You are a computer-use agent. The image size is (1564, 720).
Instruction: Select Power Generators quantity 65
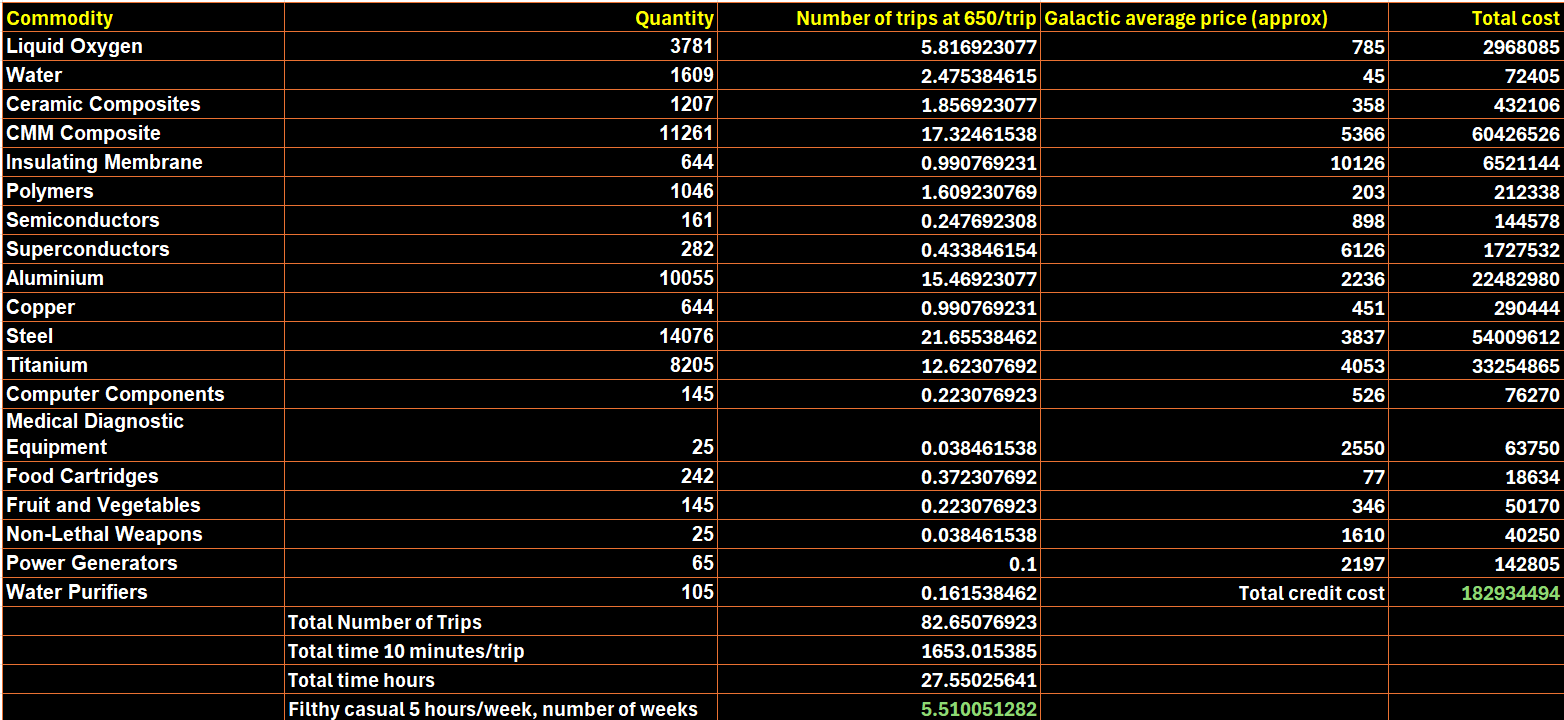(x=501, y=563)
